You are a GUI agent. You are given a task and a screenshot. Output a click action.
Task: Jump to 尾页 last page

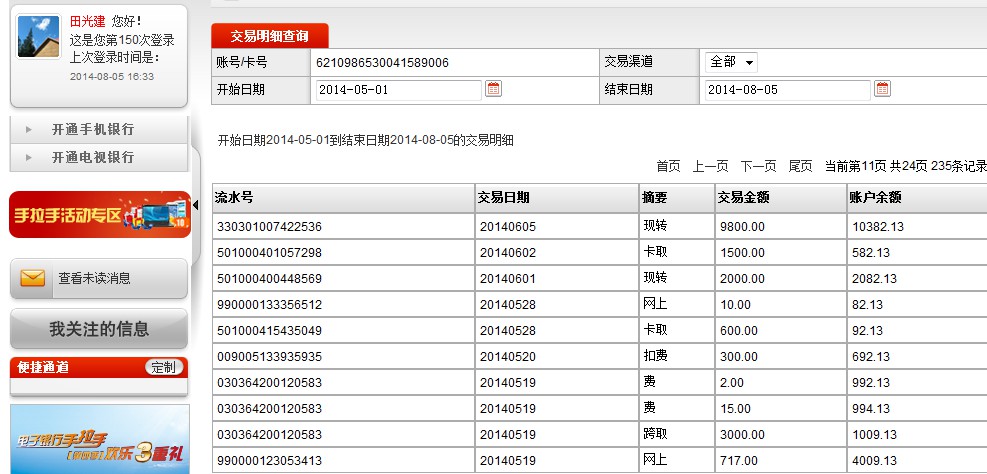pyautogui.click(x=800, y=166)
